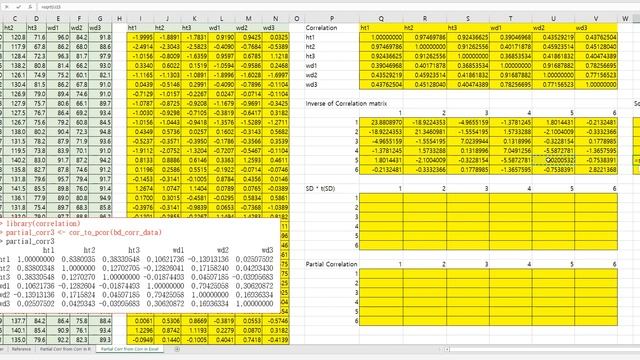
Task: Click the 'SD * t(SD)' label cell
Action: 320,189
